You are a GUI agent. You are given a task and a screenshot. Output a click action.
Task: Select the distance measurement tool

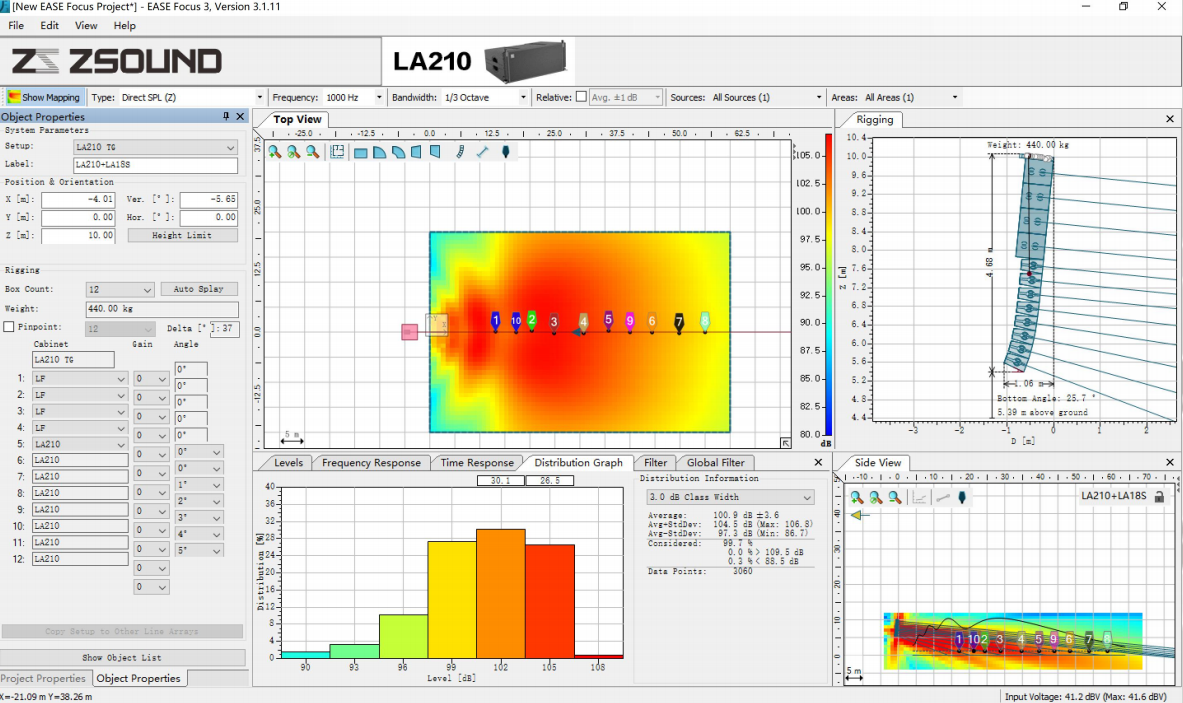pos(484,151)
